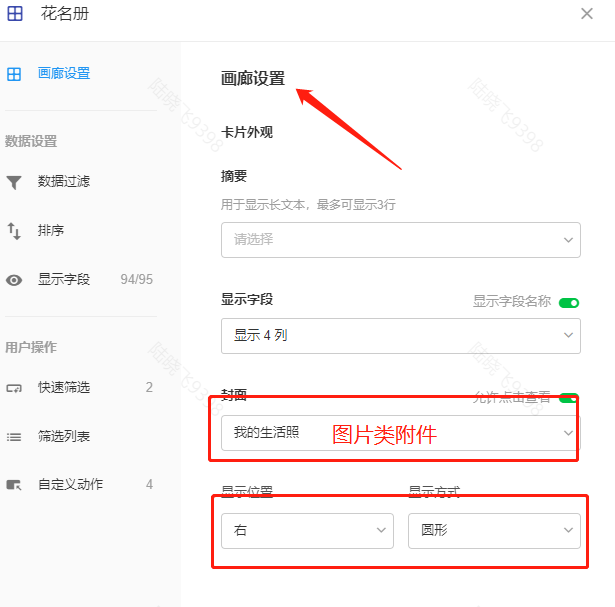This screenshot has height=607, width=615.
Task: Click the chevron in the 右 selector
Action: pos(381,530)
